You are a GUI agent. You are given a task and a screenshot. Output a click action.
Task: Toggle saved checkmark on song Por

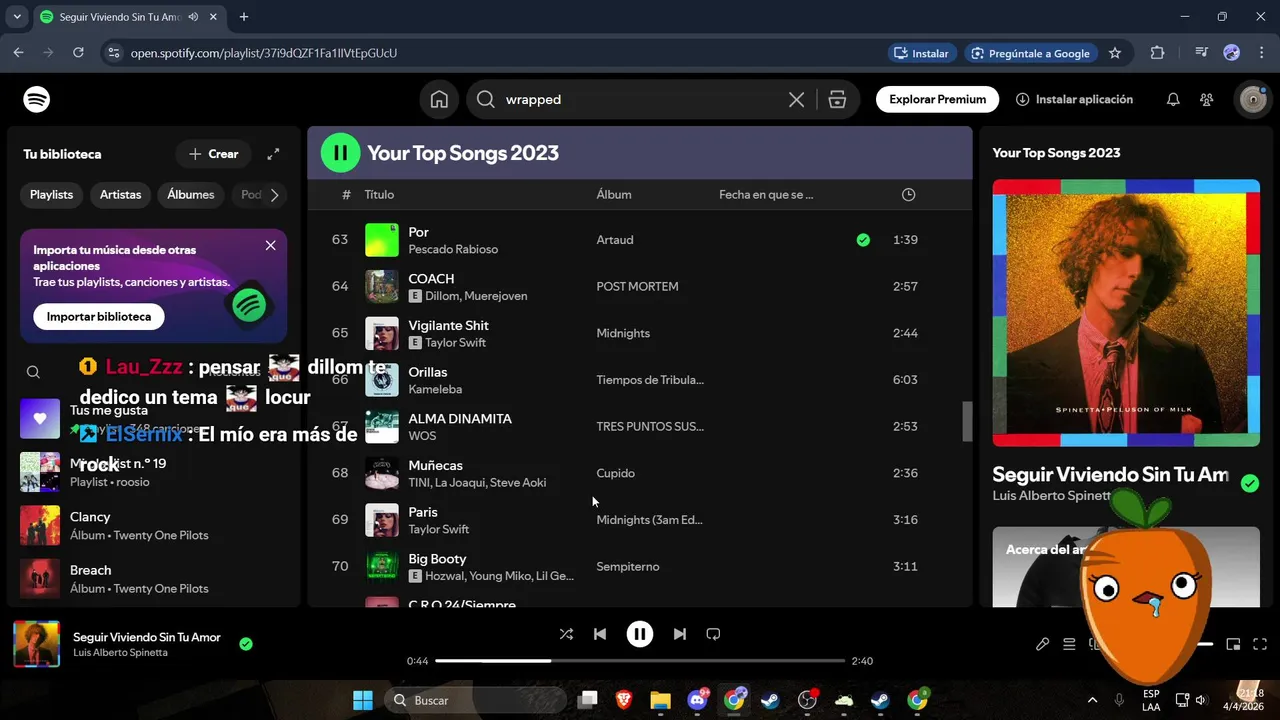pos(863,240)
